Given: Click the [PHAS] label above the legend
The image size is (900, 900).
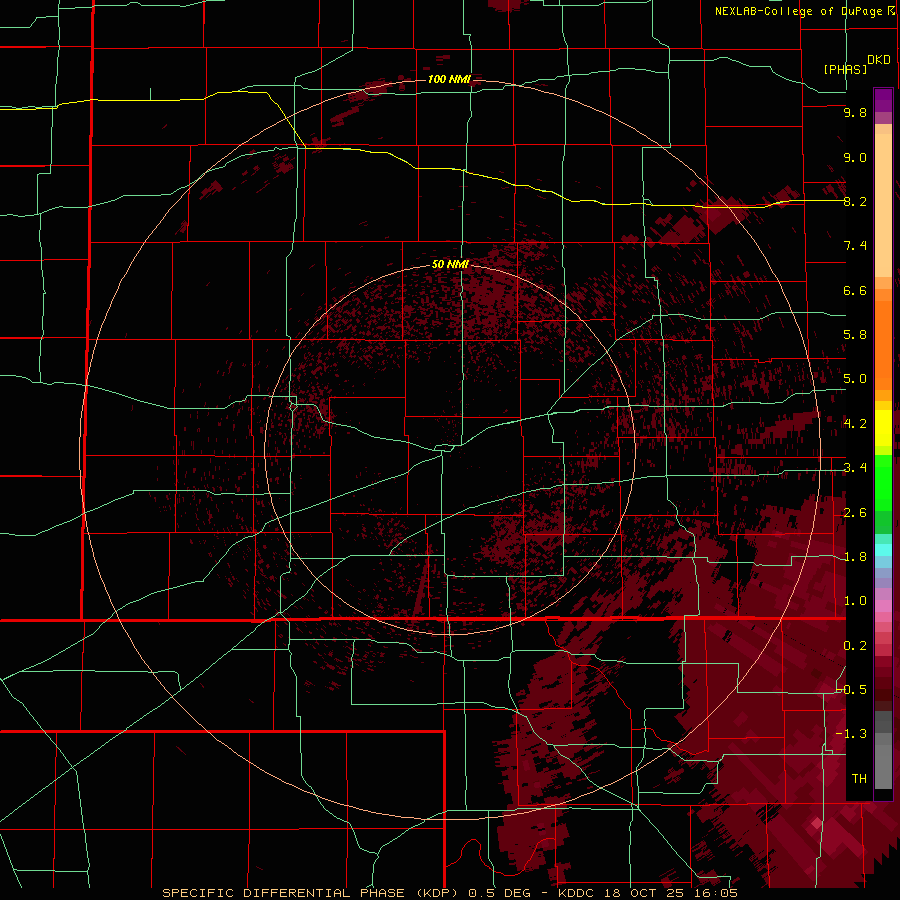Looking at the screenshot, I should tap(845, 69).
